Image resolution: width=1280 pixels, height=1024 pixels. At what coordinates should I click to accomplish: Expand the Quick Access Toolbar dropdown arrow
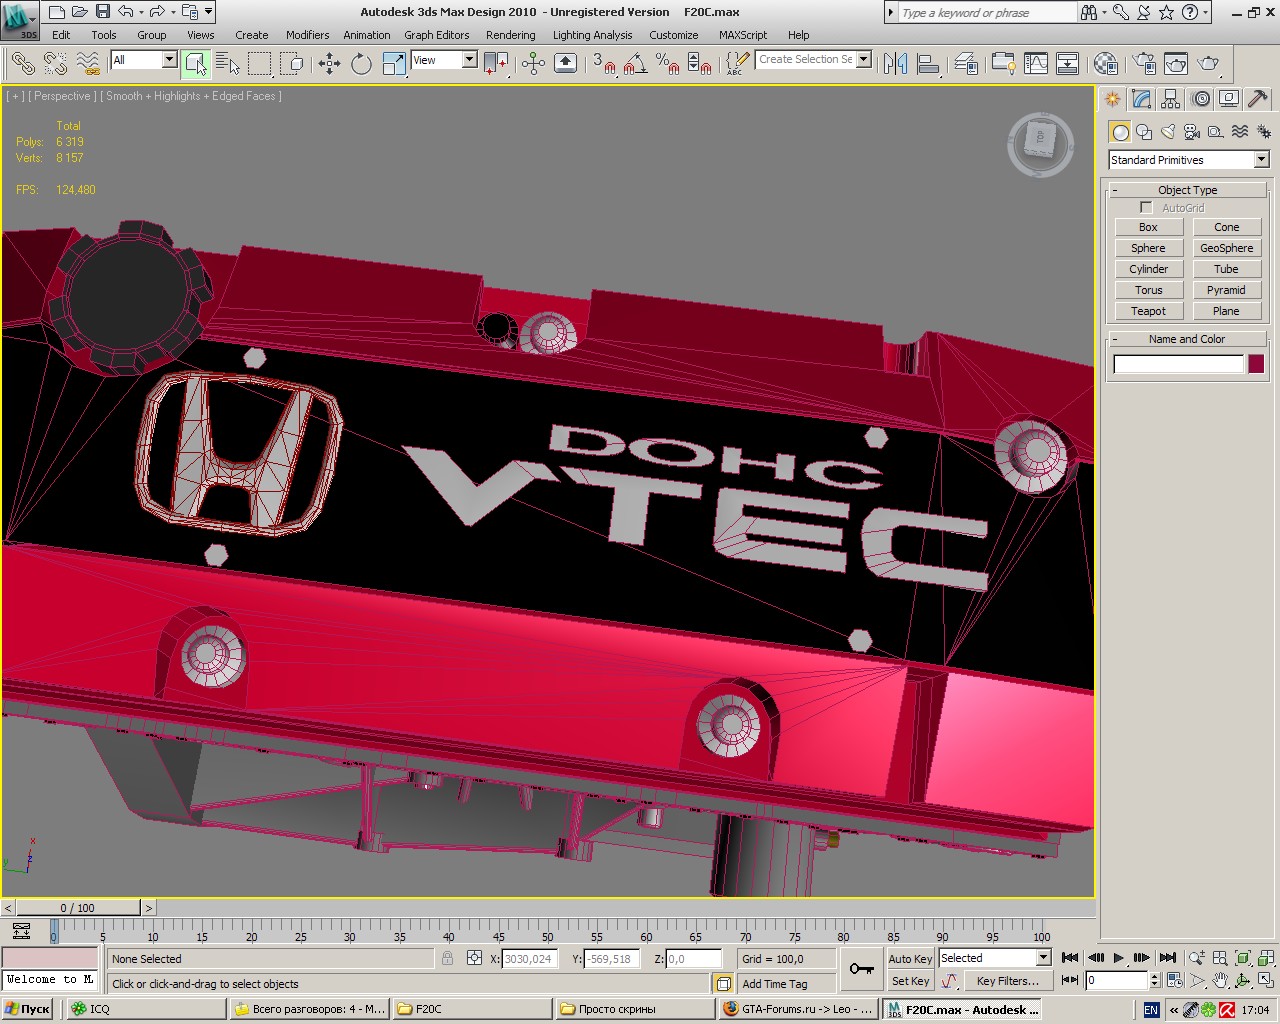coord(209,12)
